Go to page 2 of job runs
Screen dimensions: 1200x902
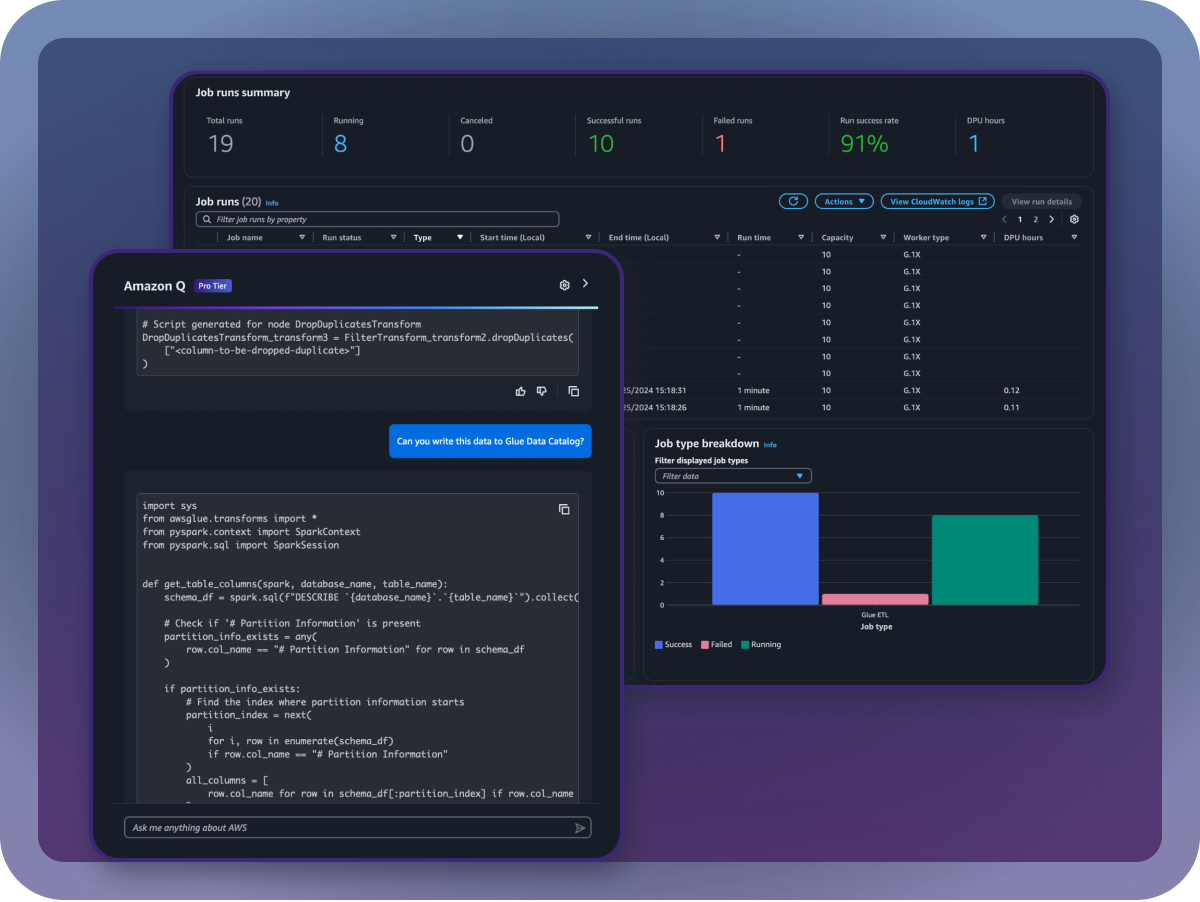(1035, 219)
